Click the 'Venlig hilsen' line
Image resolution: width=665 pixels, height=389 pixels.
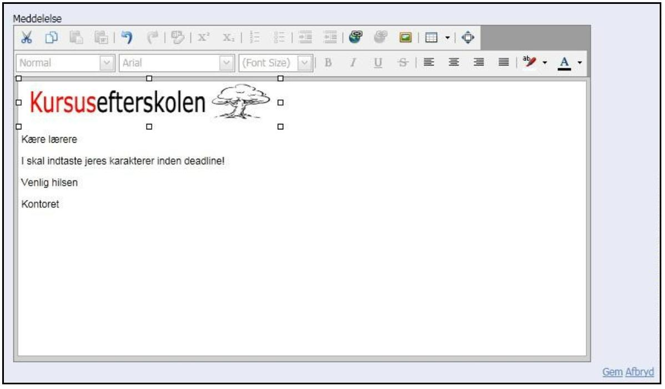click(49, 183)
